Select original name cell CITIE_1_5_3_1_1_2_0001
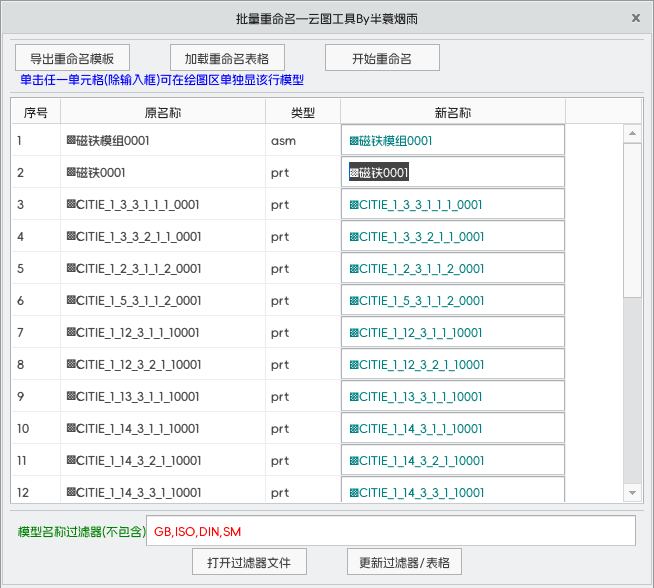The height and width of the screenshot is (588, 654). tap(163, 300)
